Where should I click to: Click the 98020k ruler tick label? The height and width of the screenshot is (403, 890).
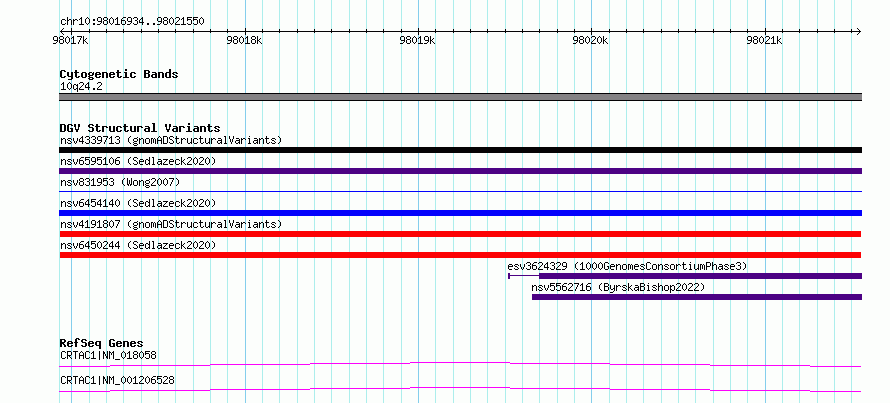591,40
